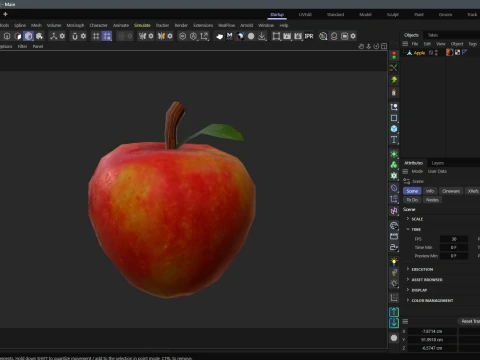Switch to the Layers tab
Image resolution: width=480 pixels, height=360 pixels.
[x=438, y=163]
